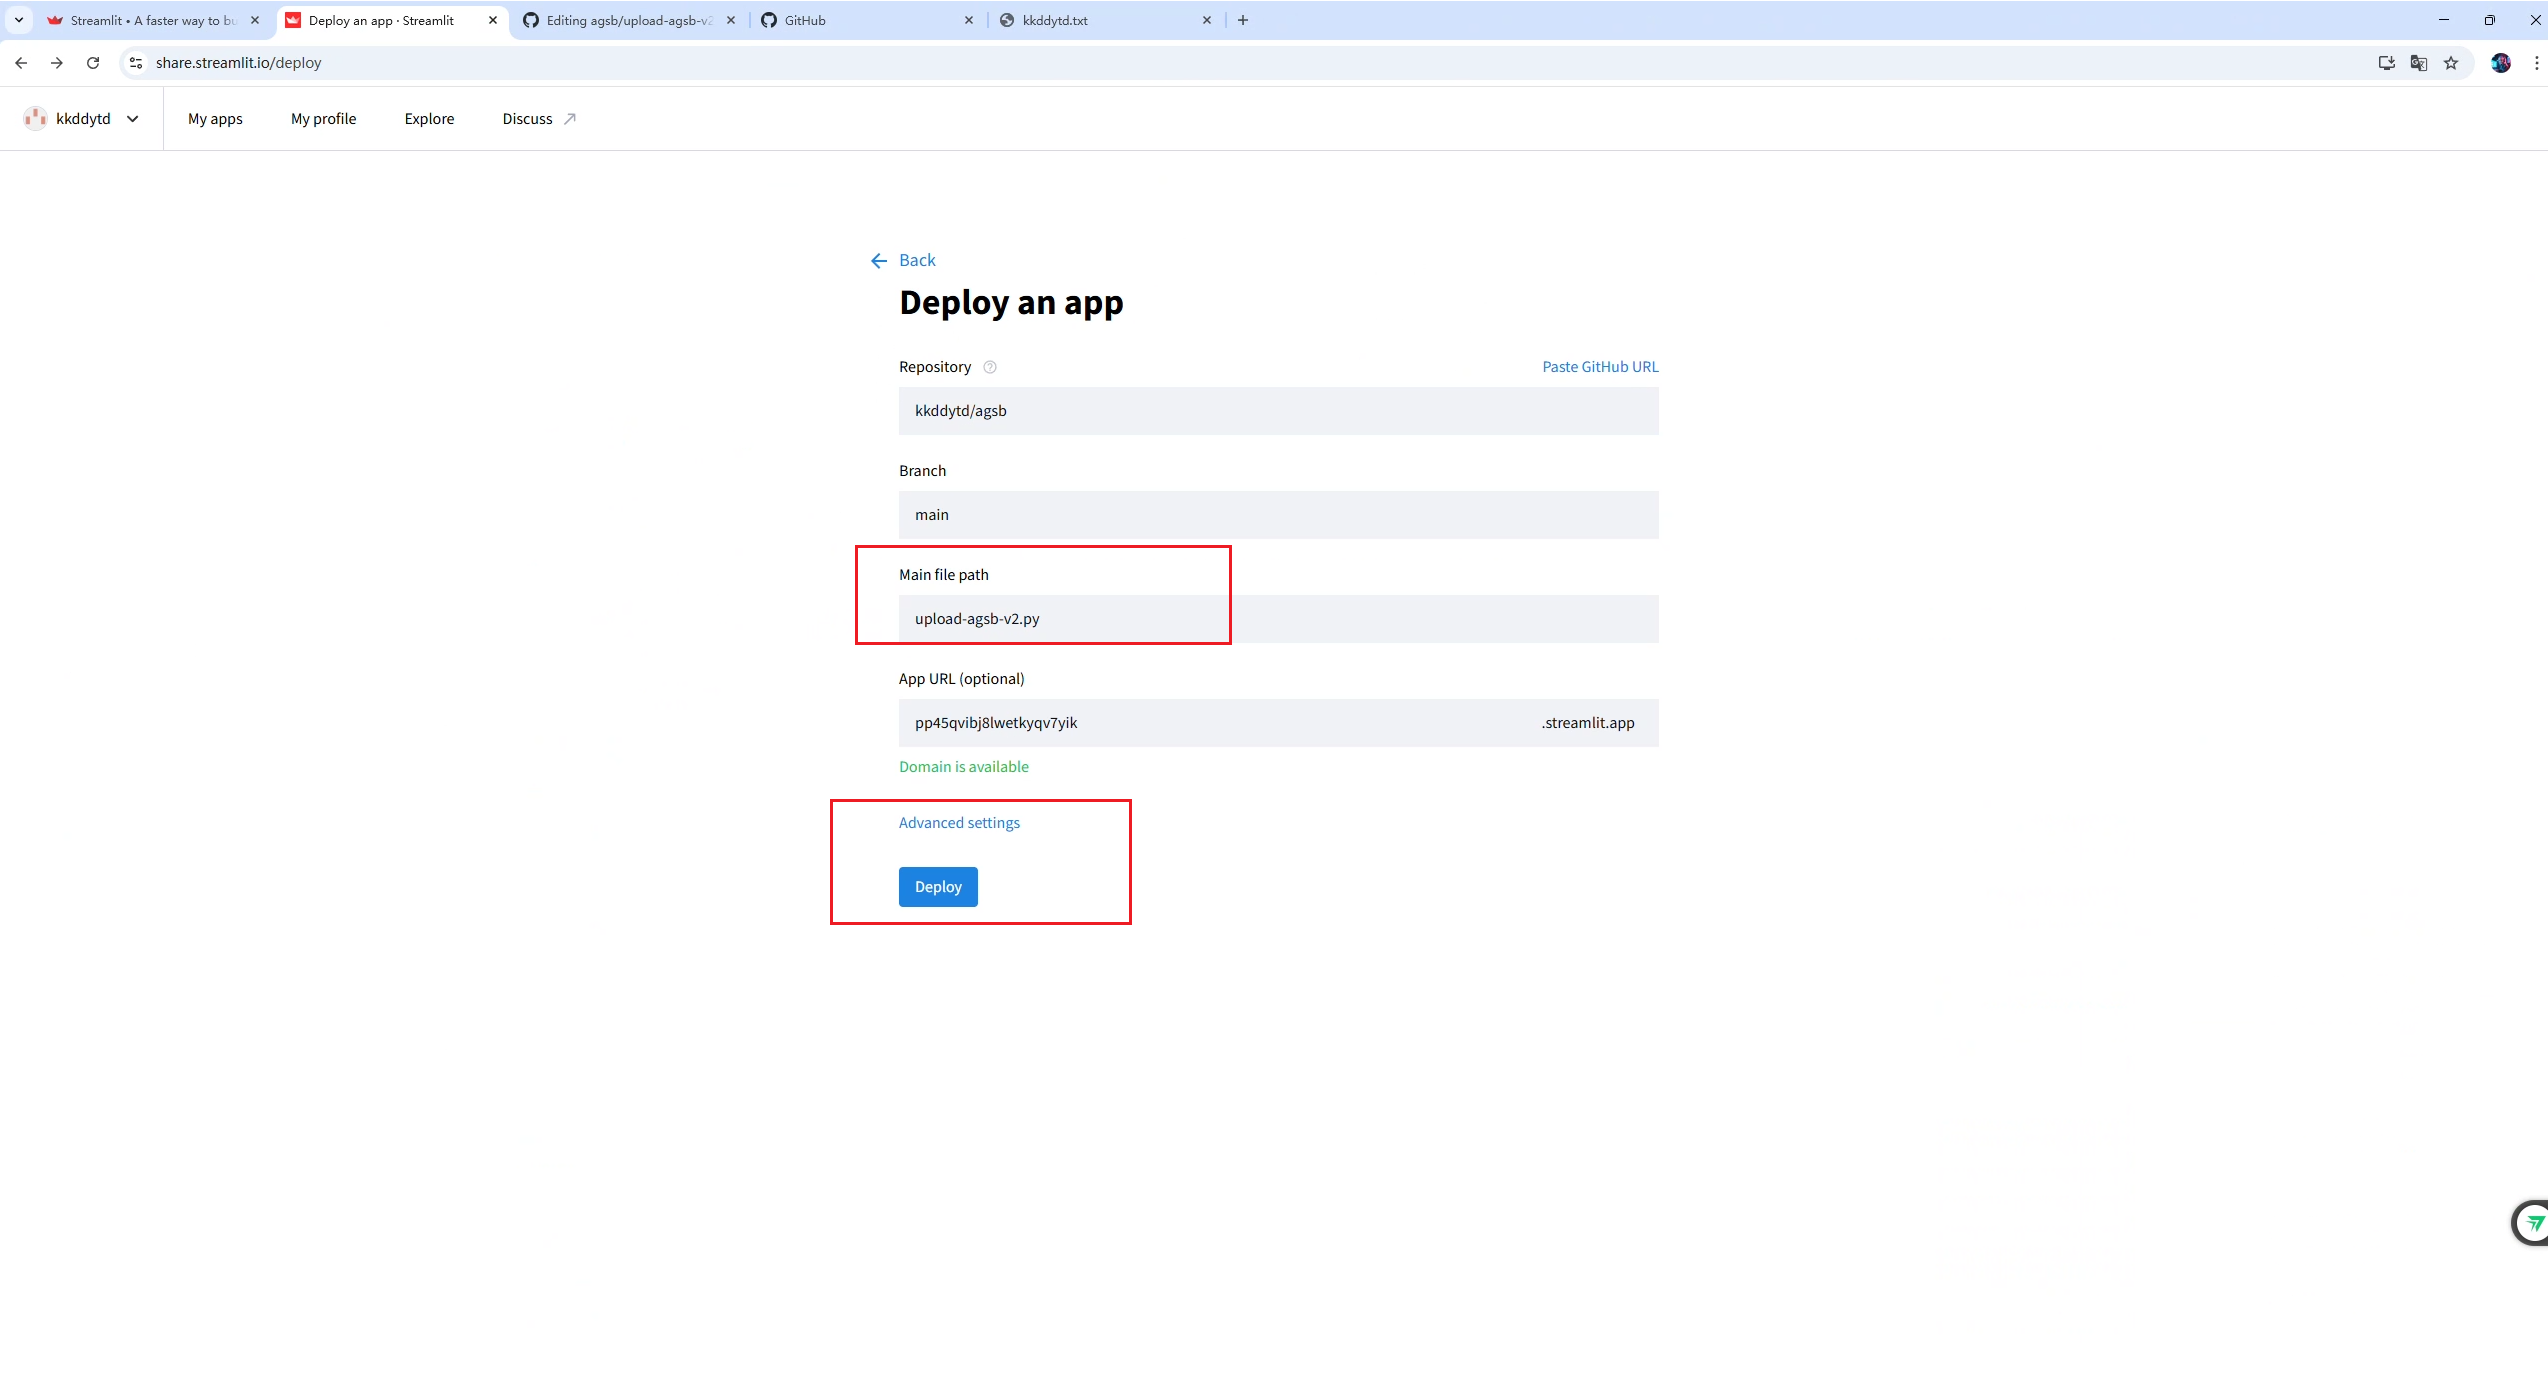
Task: Close the Editing agsb GitHub tab
Action: coord(731,20)
